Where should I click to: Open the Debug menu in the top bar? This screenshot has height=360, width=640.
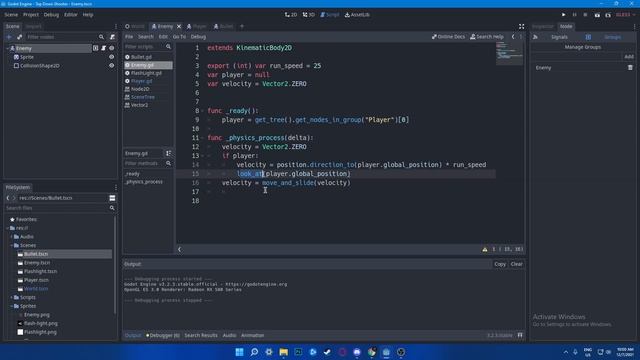click(x=51, y=15)
